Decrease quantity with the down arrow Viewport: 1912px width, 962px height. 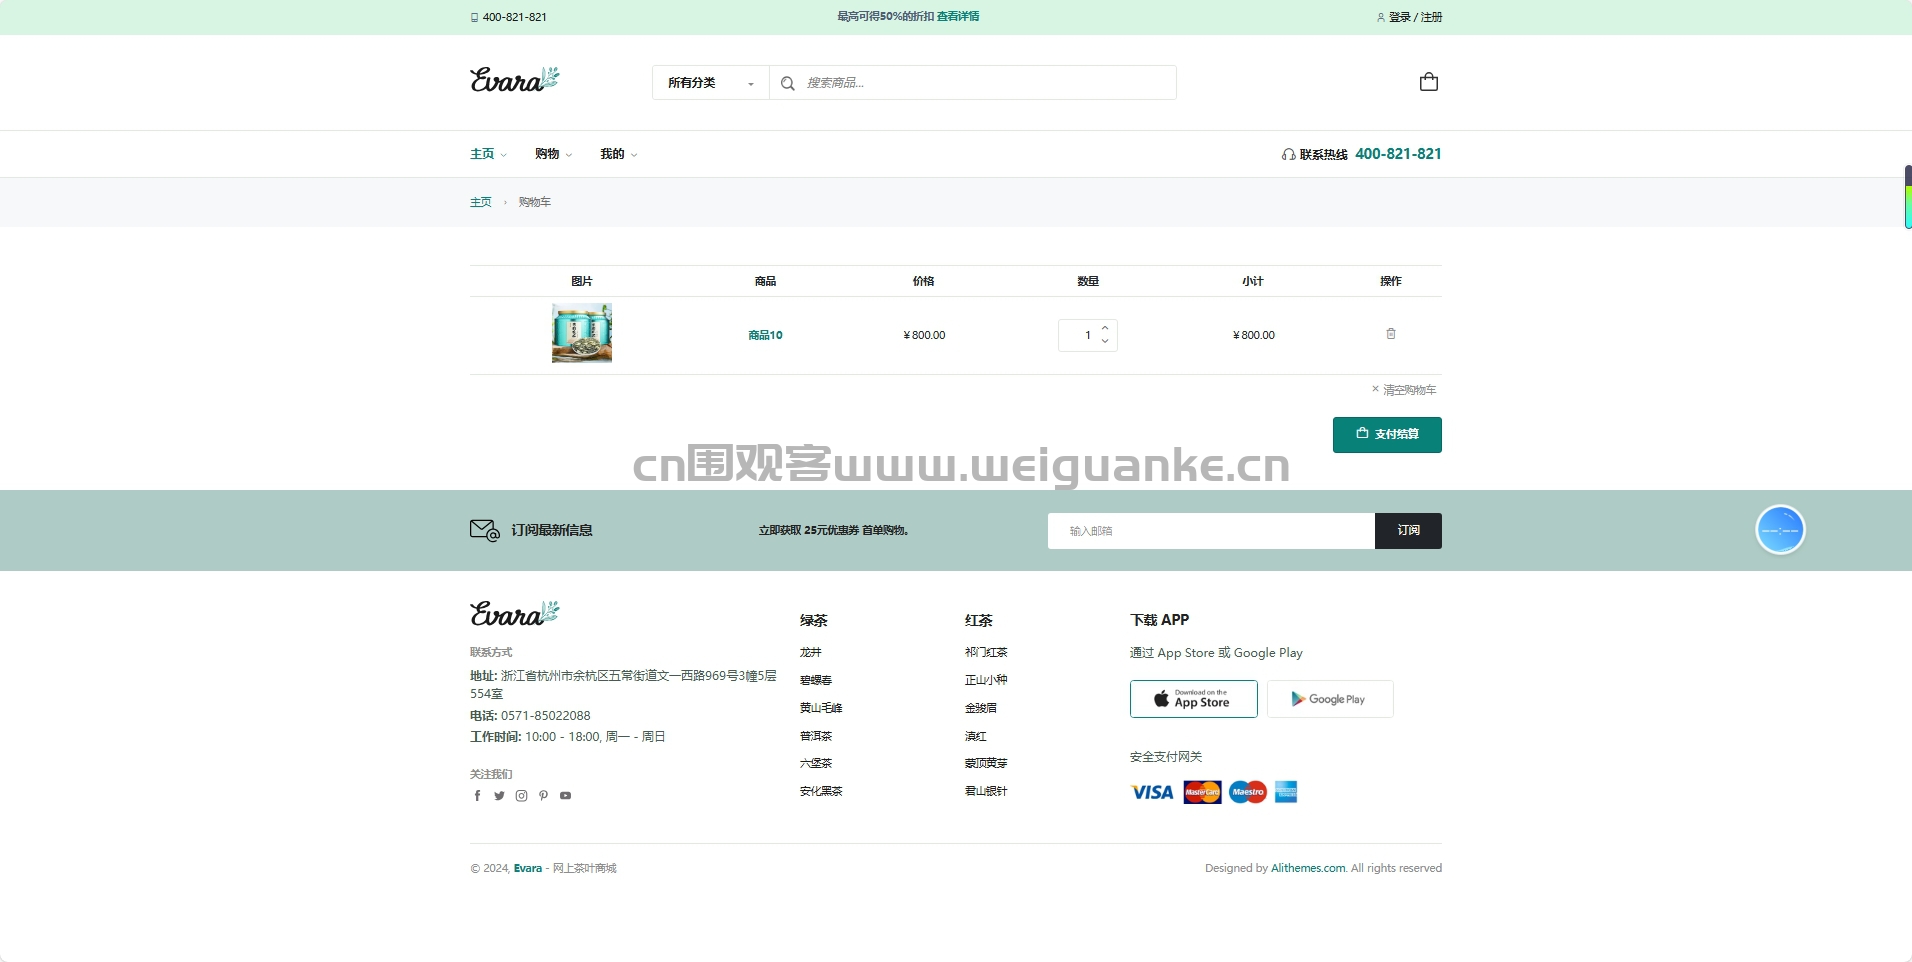coord(1105,342)
